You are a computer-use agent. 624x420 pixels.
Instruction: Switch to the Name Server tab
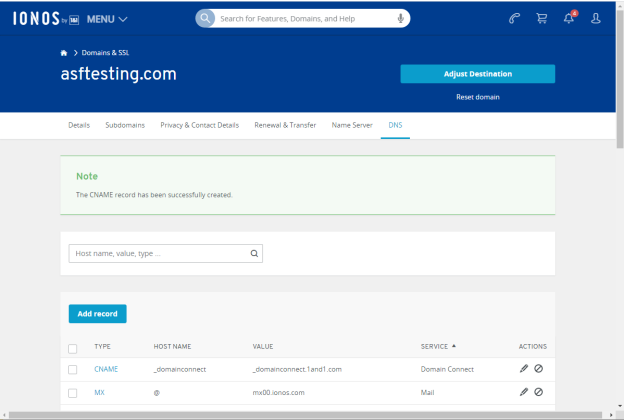point(352,125)
